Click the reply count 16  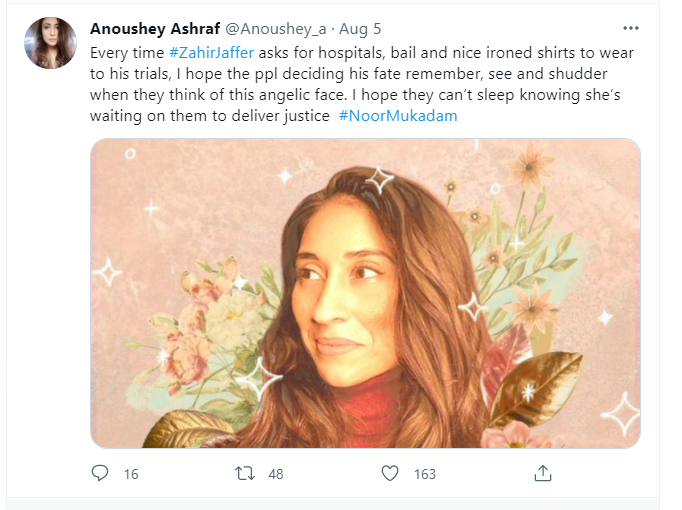pos(131,474)
